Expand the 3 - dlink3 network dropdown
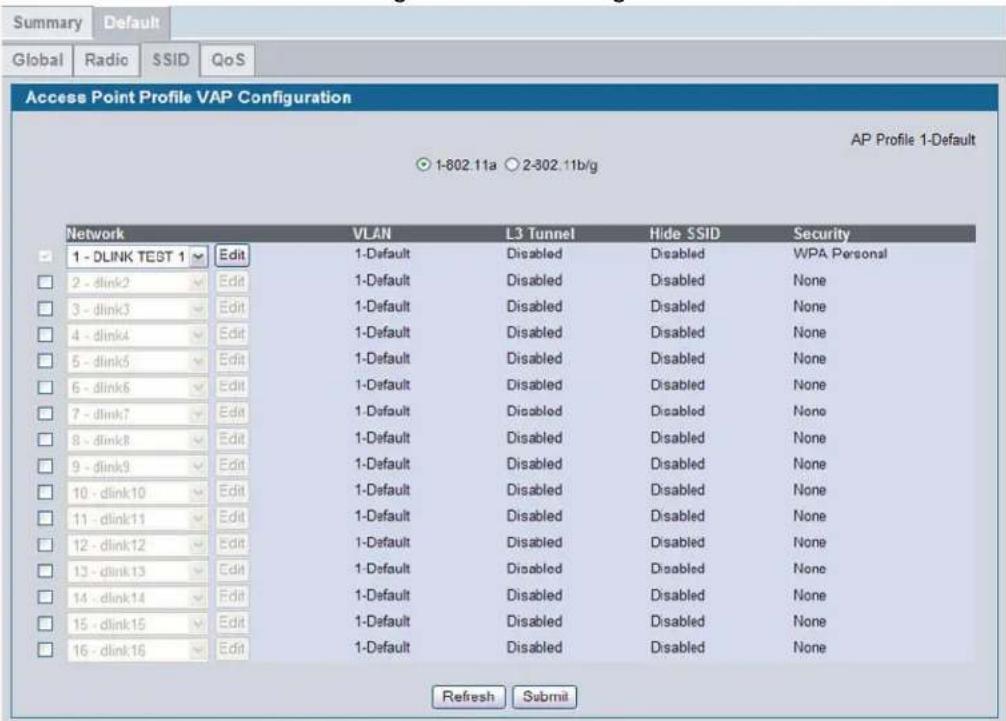1006x721 pixels. tap(137, 309)
